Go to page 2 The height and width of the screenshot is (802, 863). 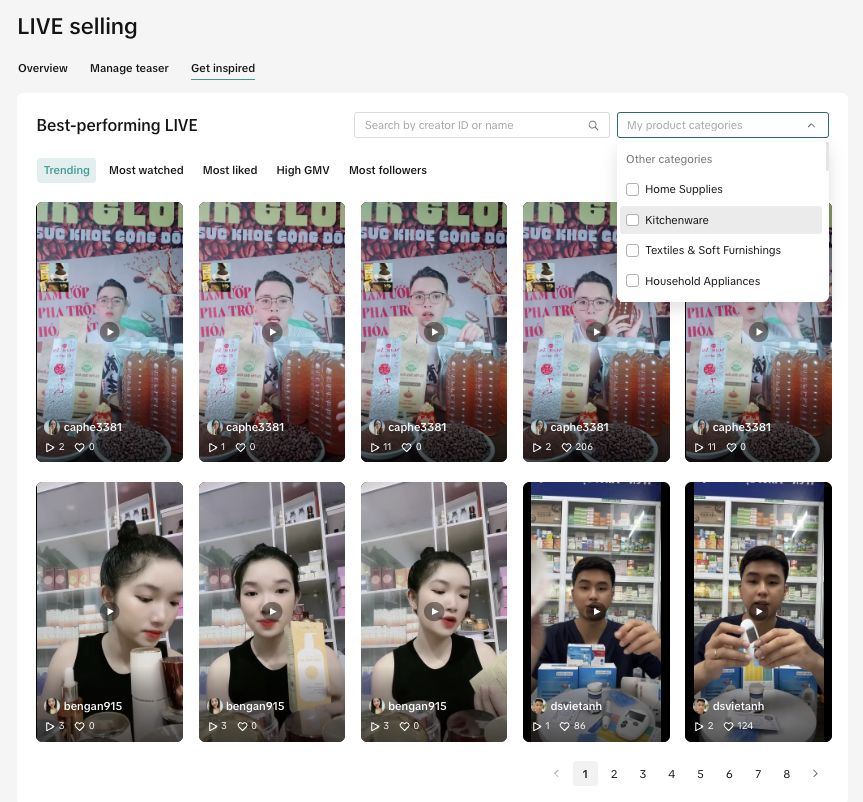point(614,774)
